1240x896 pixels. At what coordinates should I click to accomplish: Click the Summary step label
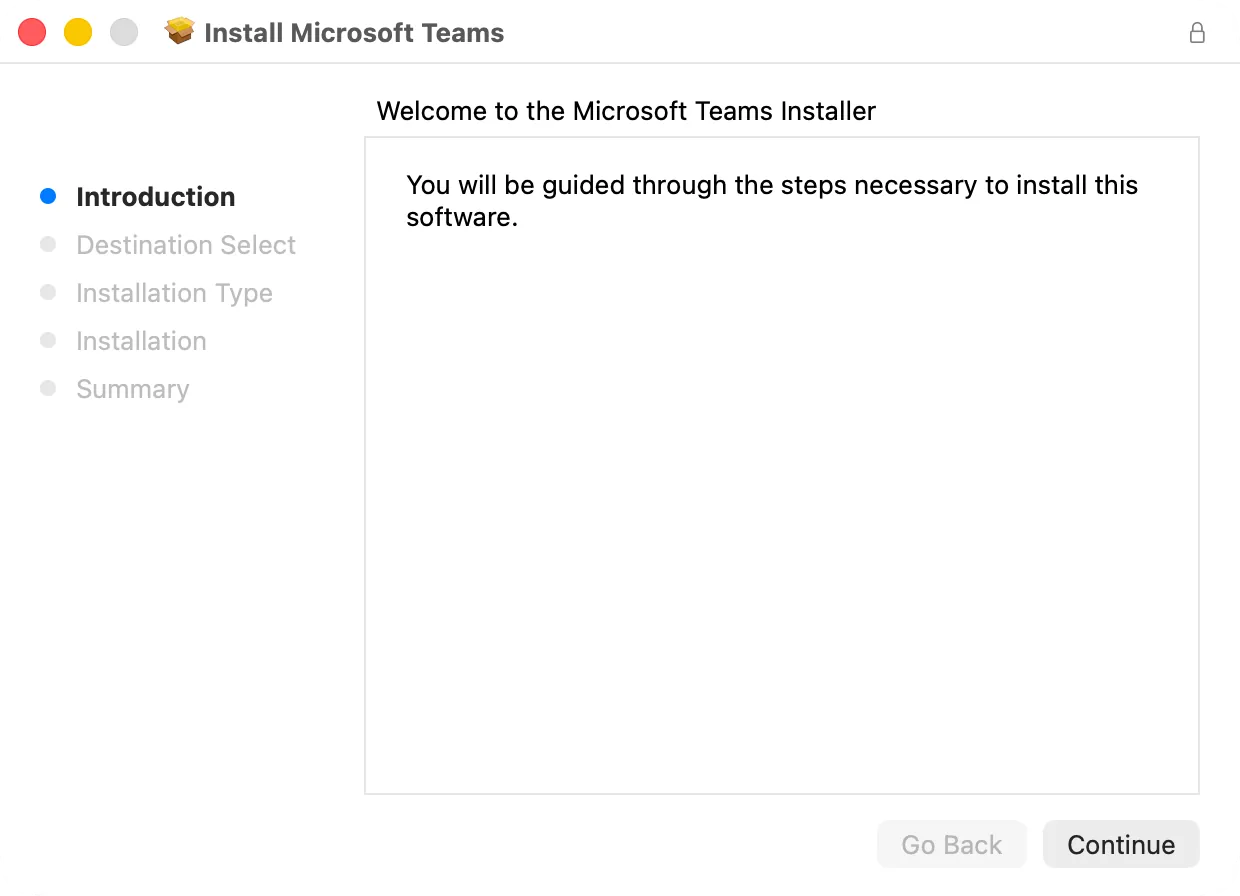pos(132,389)
